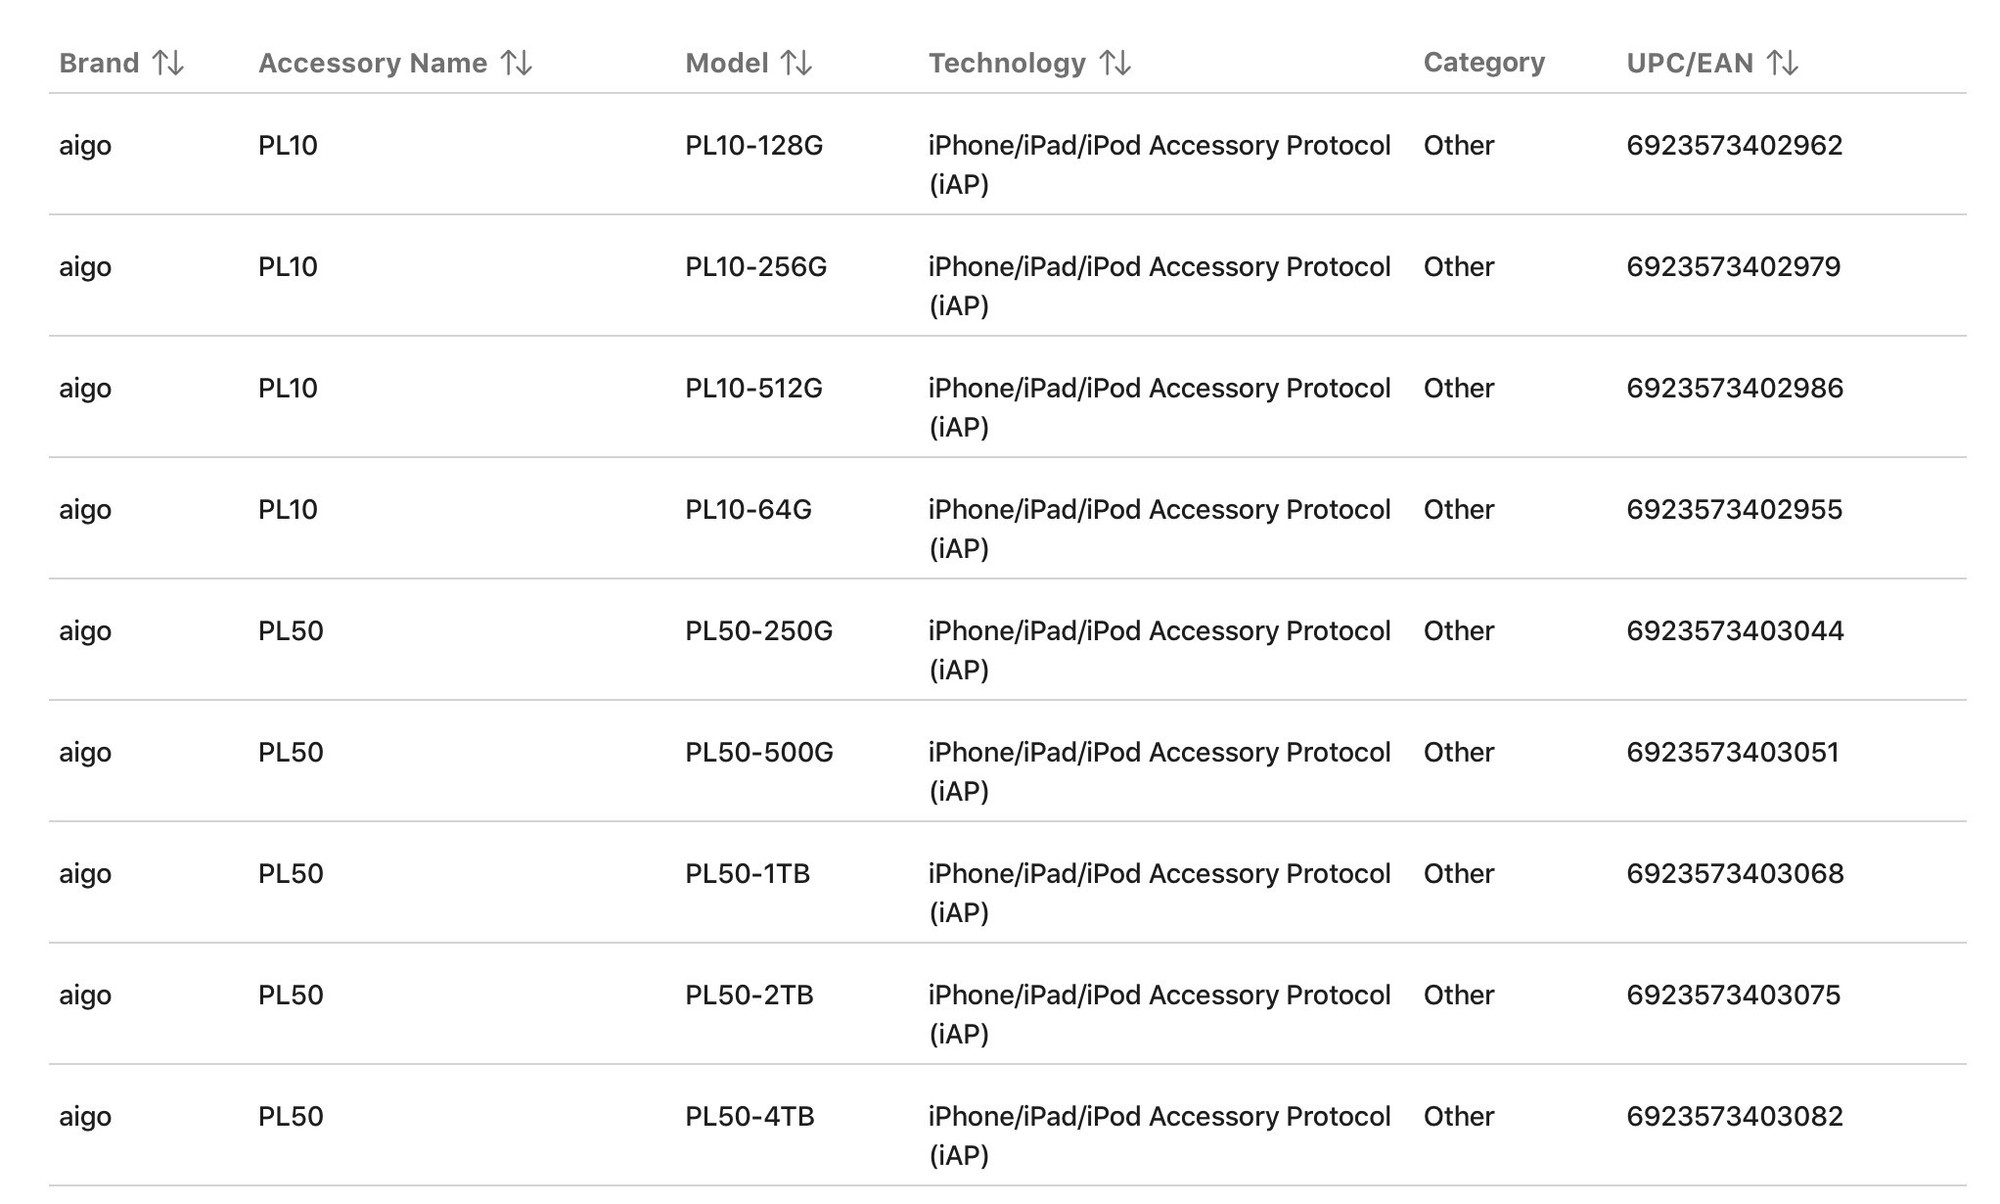Sort by UPC/EAN arrows icon
Image resolution: width=2000 pixels, height=1204 pixels.
pos(1782,63)
